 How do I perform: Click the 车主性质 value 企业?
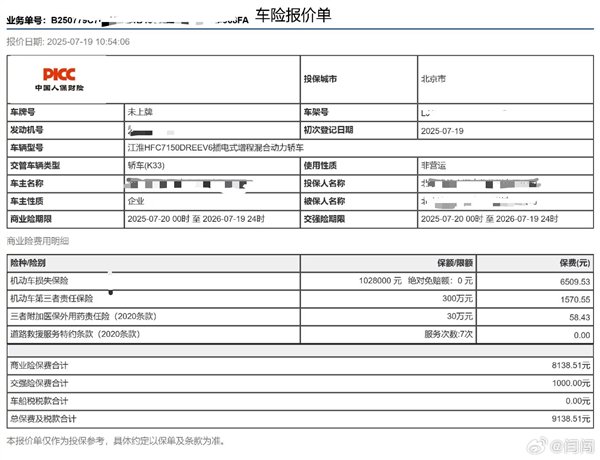(x=136, y=201)
